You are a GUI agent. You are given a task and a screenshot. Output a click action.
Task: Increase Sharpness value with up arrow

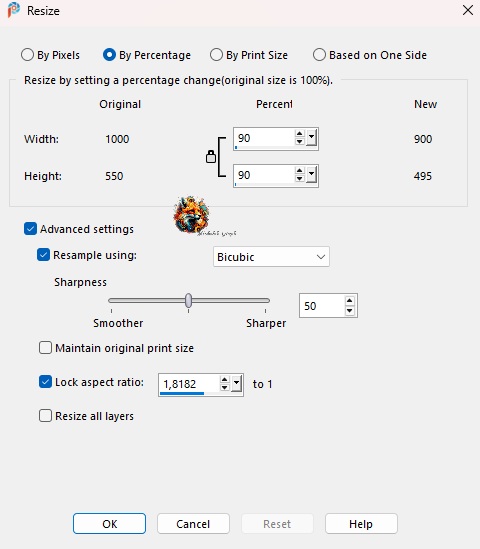point(349,301)
